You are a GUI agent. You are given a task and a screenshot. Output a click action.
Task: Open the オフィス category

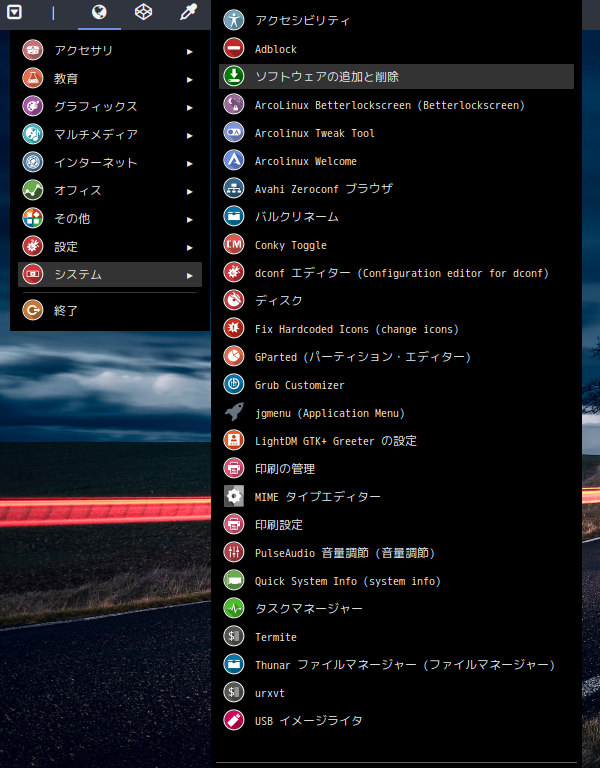pyautogui.click(x=110, y=191)
